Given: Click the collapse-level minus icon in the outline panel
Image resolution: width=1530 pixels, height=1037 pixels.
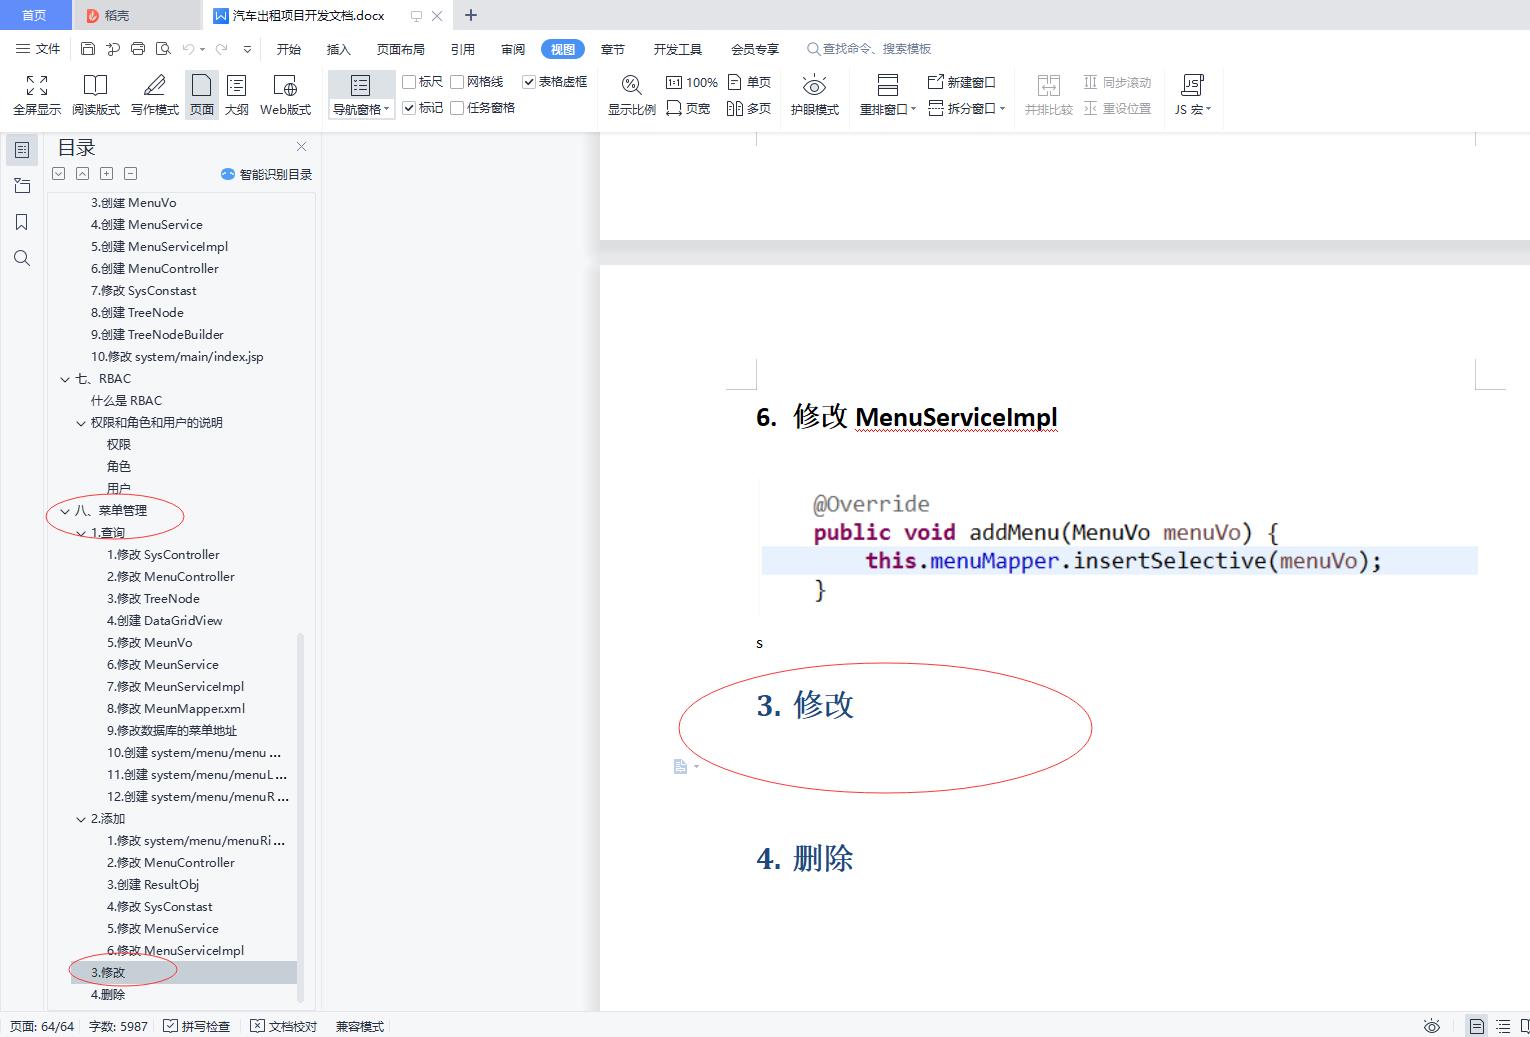Looking at the screenshot, I should click(130, 173).
